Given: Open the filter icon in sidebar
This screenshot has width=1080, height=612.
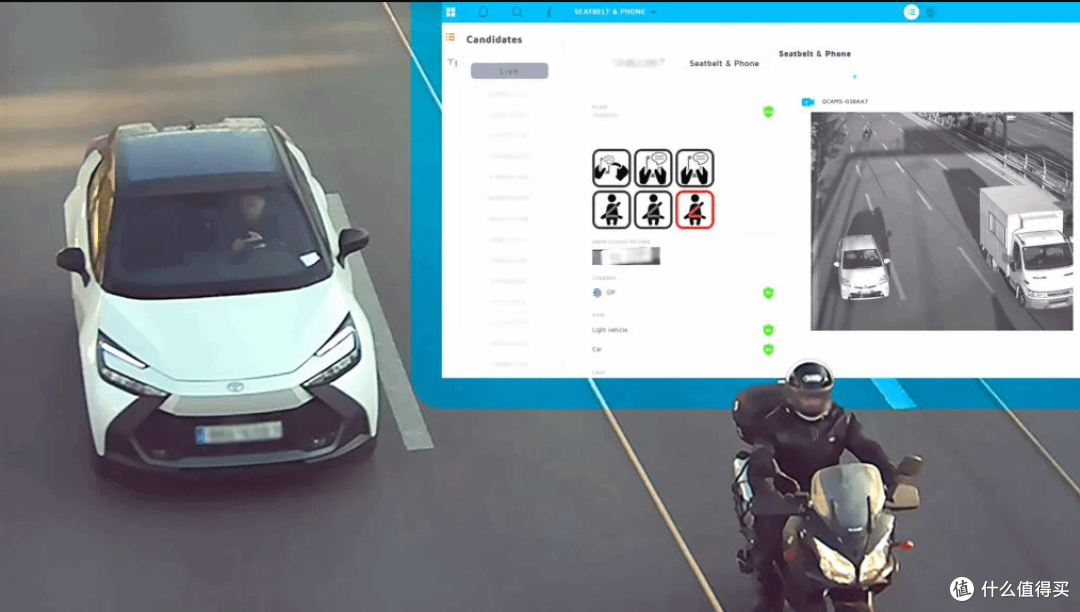Looking at the screenshot, I should [452, 62].
